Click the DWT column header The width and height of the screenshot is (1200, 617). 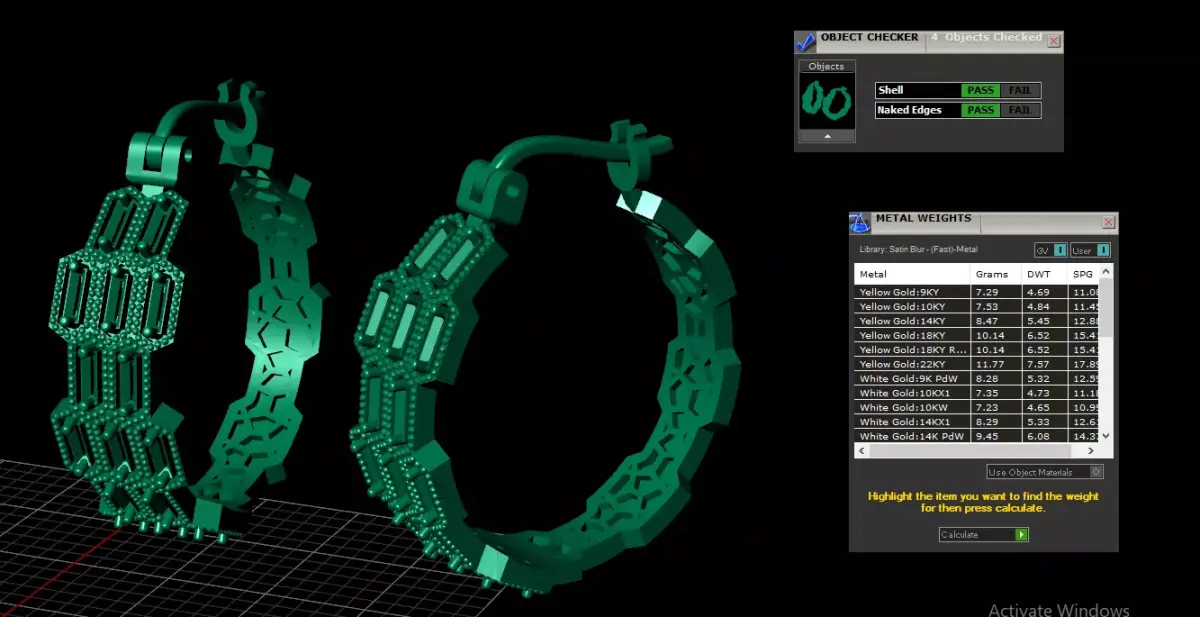(1044, 274)
